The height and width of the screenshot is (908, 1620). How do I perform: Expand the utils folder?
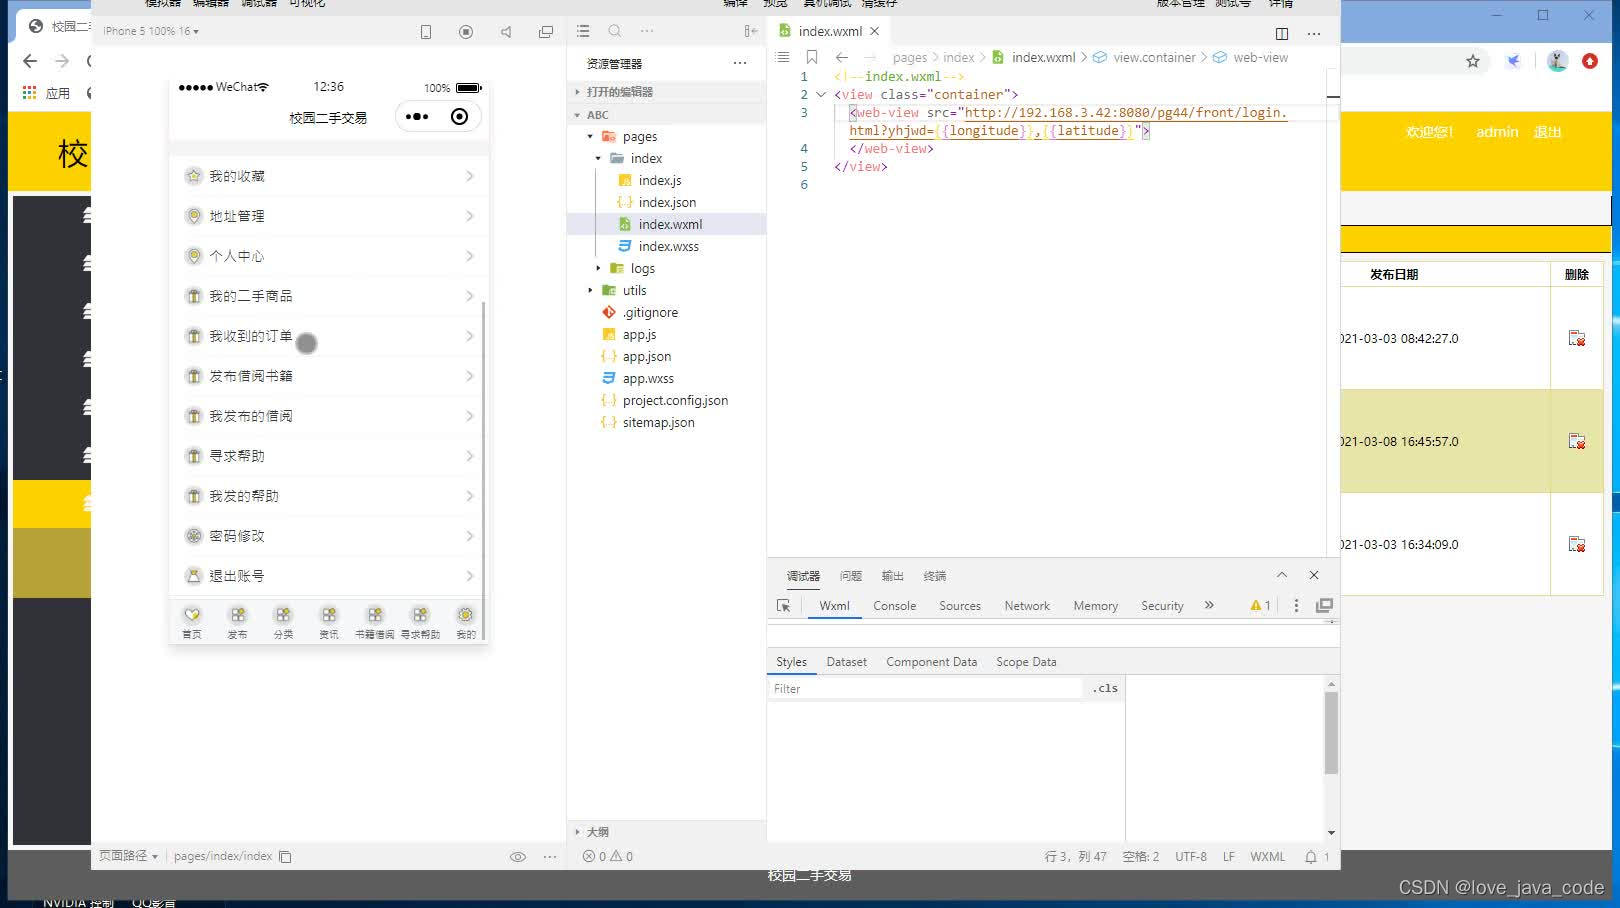tap(634, 290)
